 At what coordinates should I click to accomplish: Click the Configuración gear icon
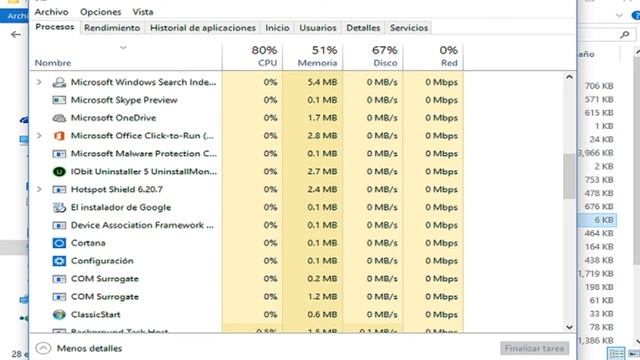tap(59, 261)
